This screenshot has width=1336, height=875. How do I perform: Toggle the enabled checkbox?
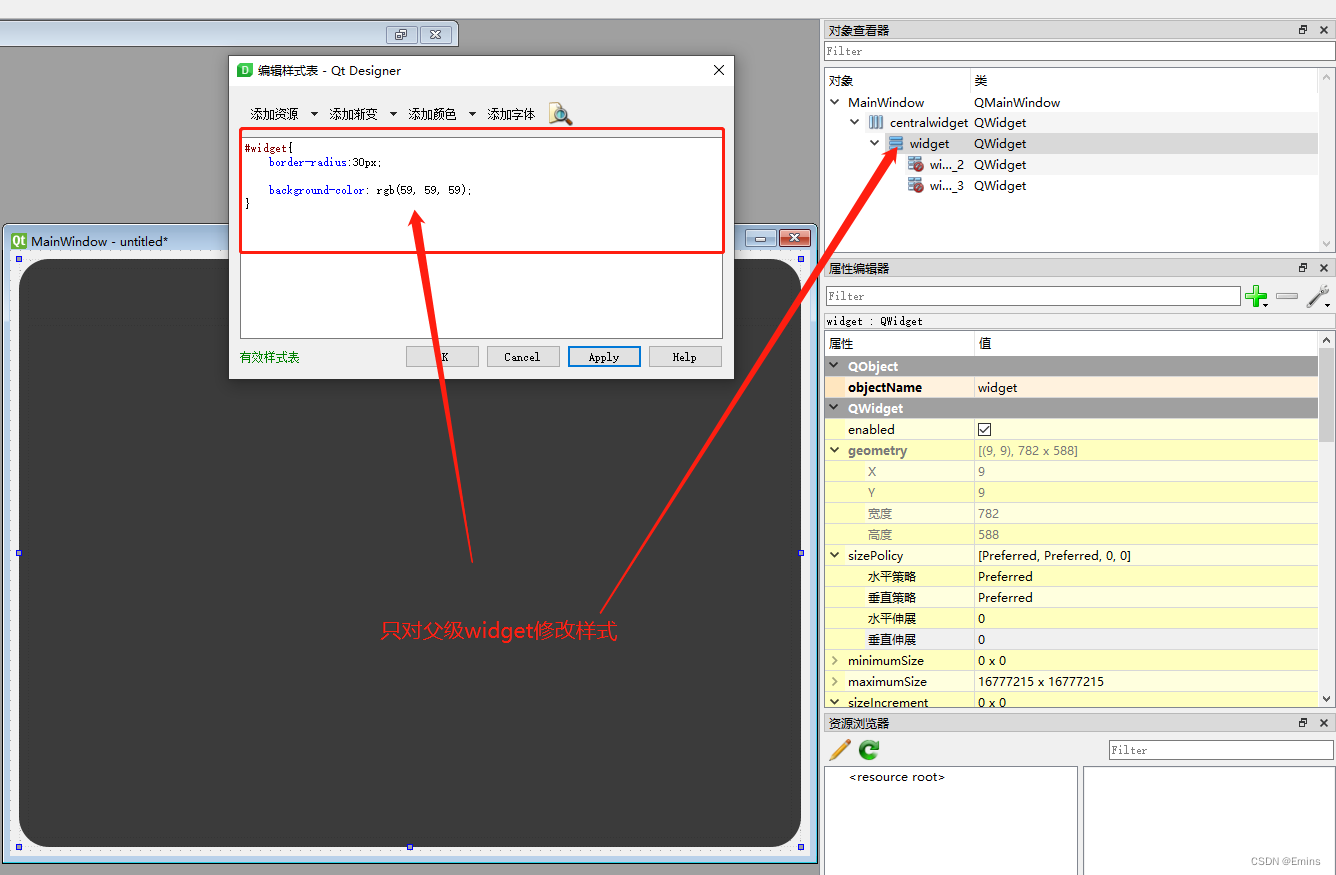[984, 429]
